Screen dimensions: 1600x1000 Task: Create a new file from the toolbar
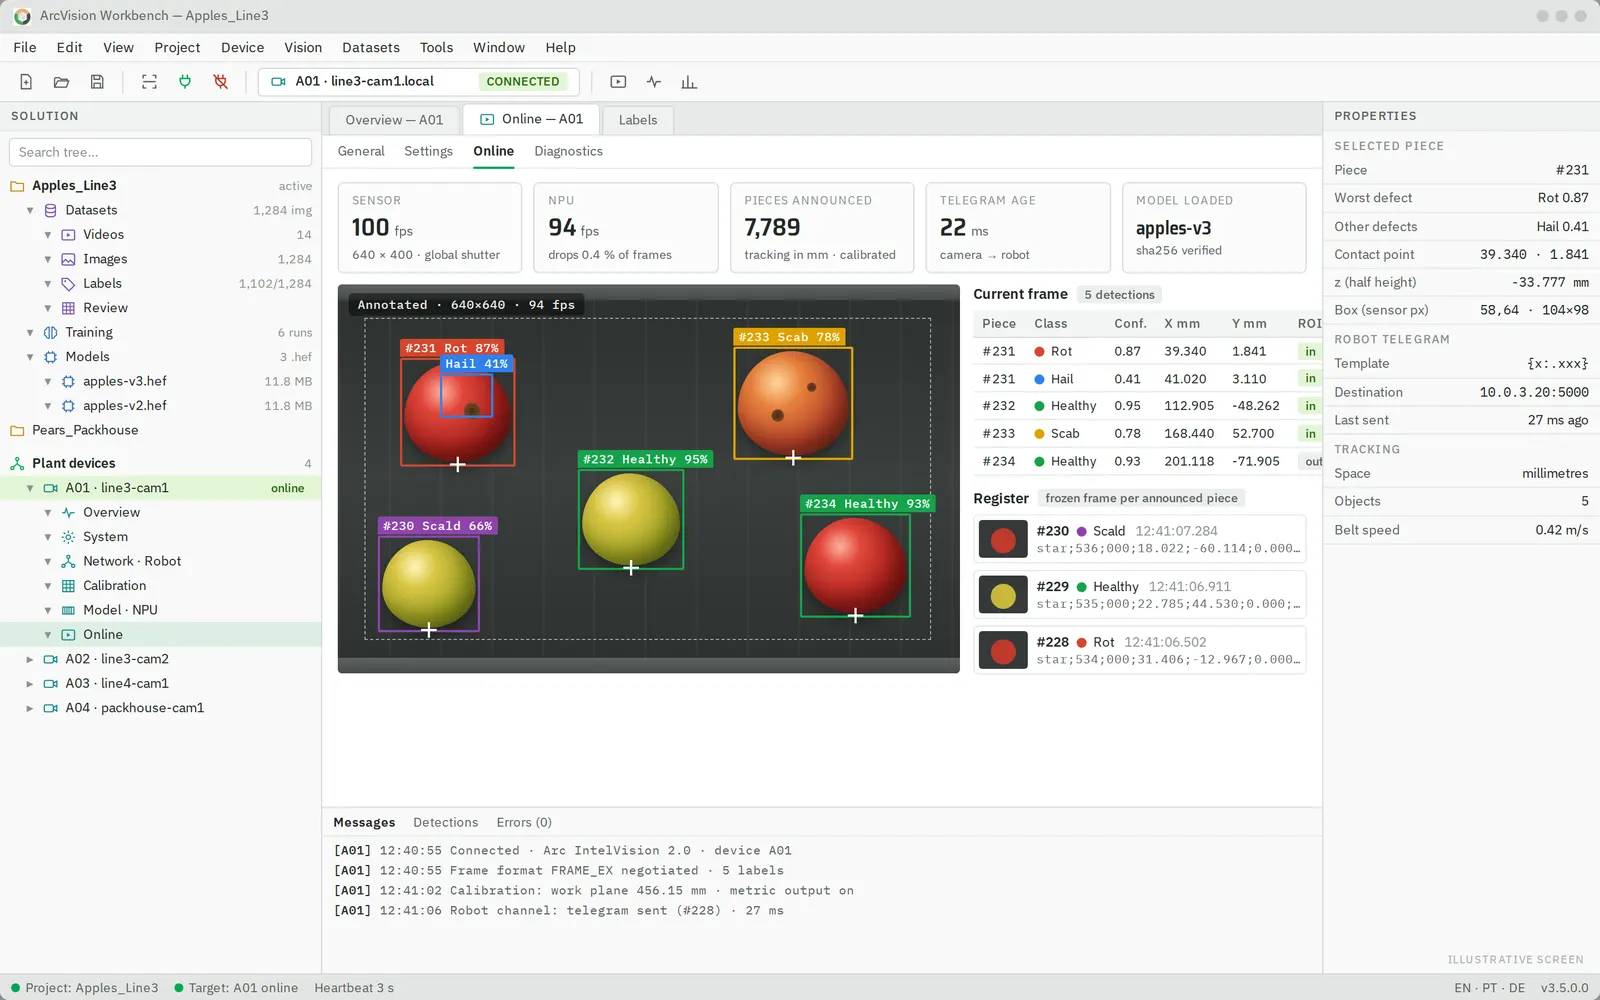26,82
